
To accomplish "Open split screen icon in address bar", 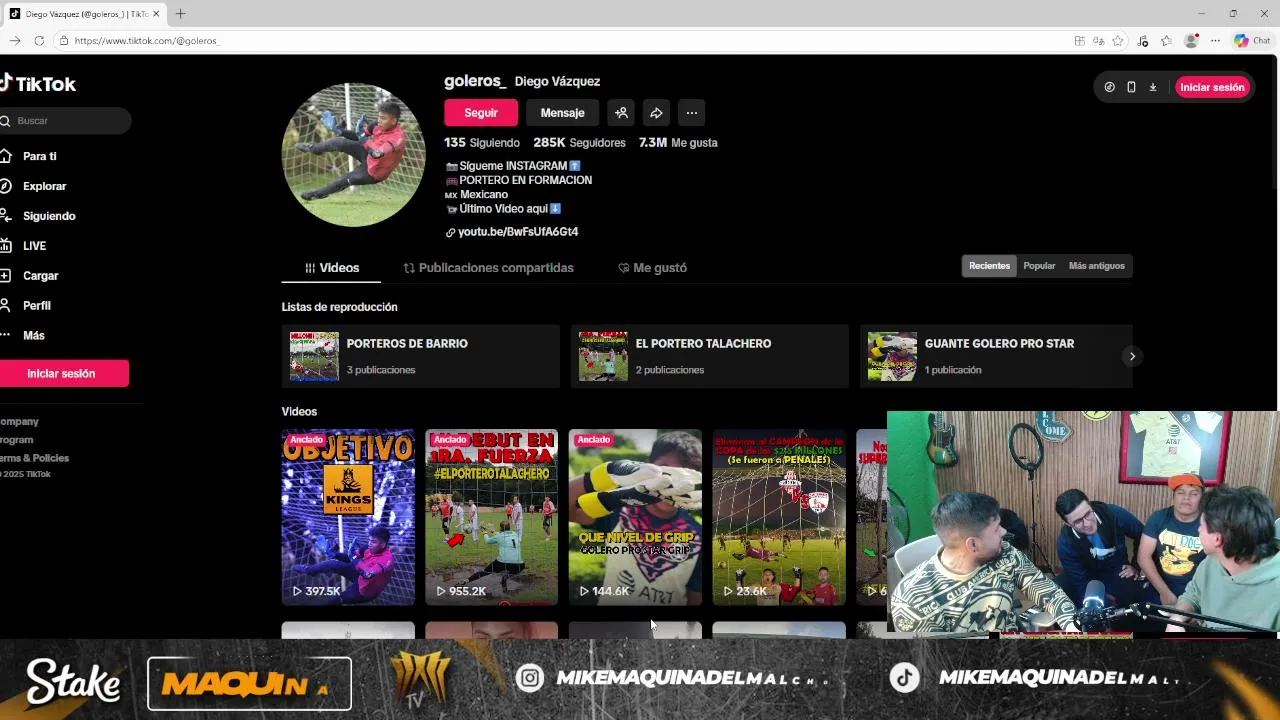I will pos(1079,41).
